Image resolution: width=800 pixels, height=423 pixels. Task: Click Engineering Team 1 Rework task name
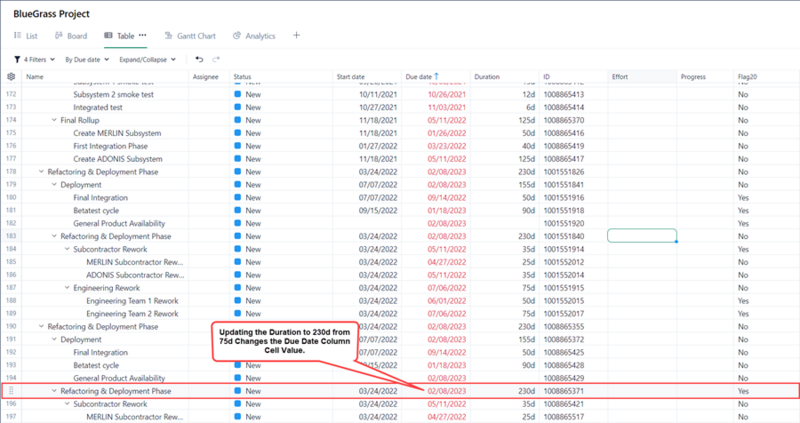pos(132,301)
